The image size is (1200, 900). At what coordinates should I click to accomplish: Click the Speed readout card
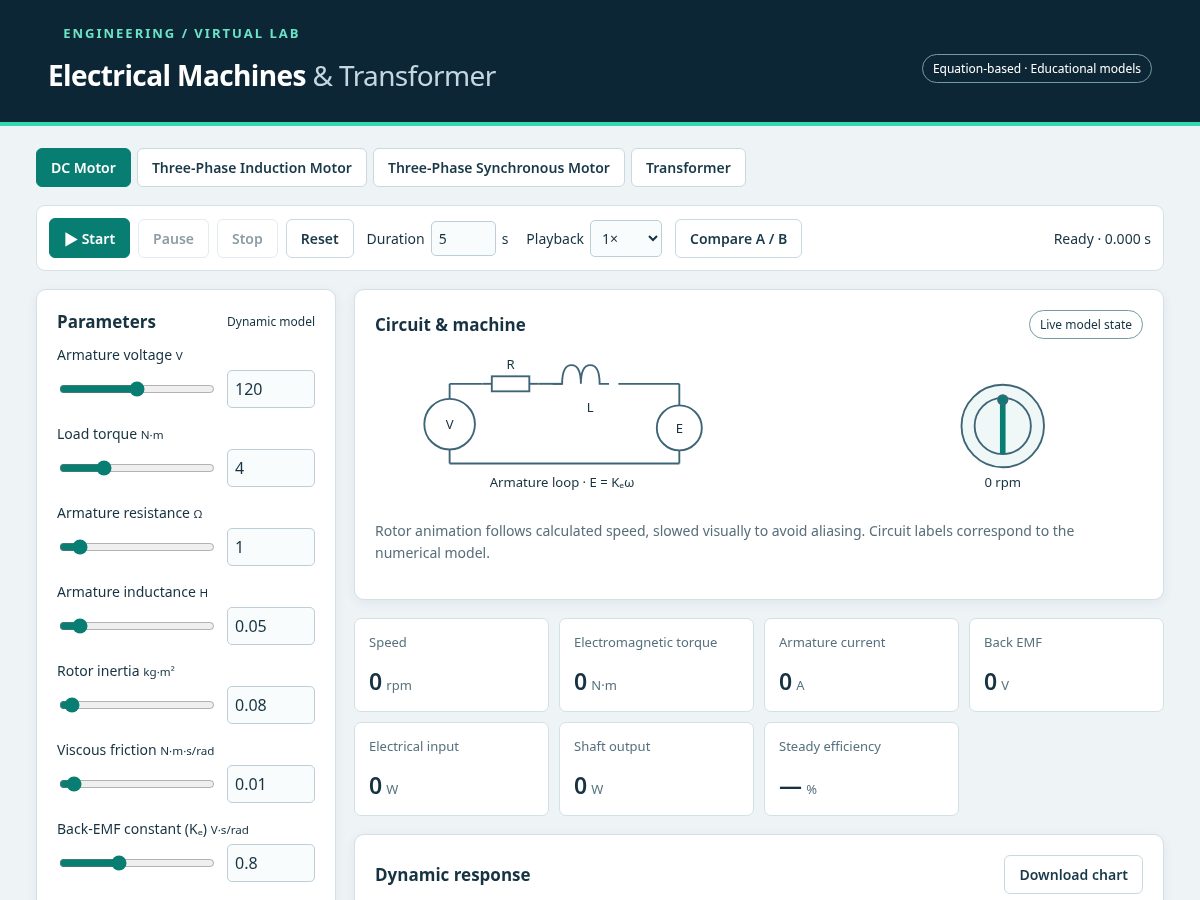[x=451, y=665]
